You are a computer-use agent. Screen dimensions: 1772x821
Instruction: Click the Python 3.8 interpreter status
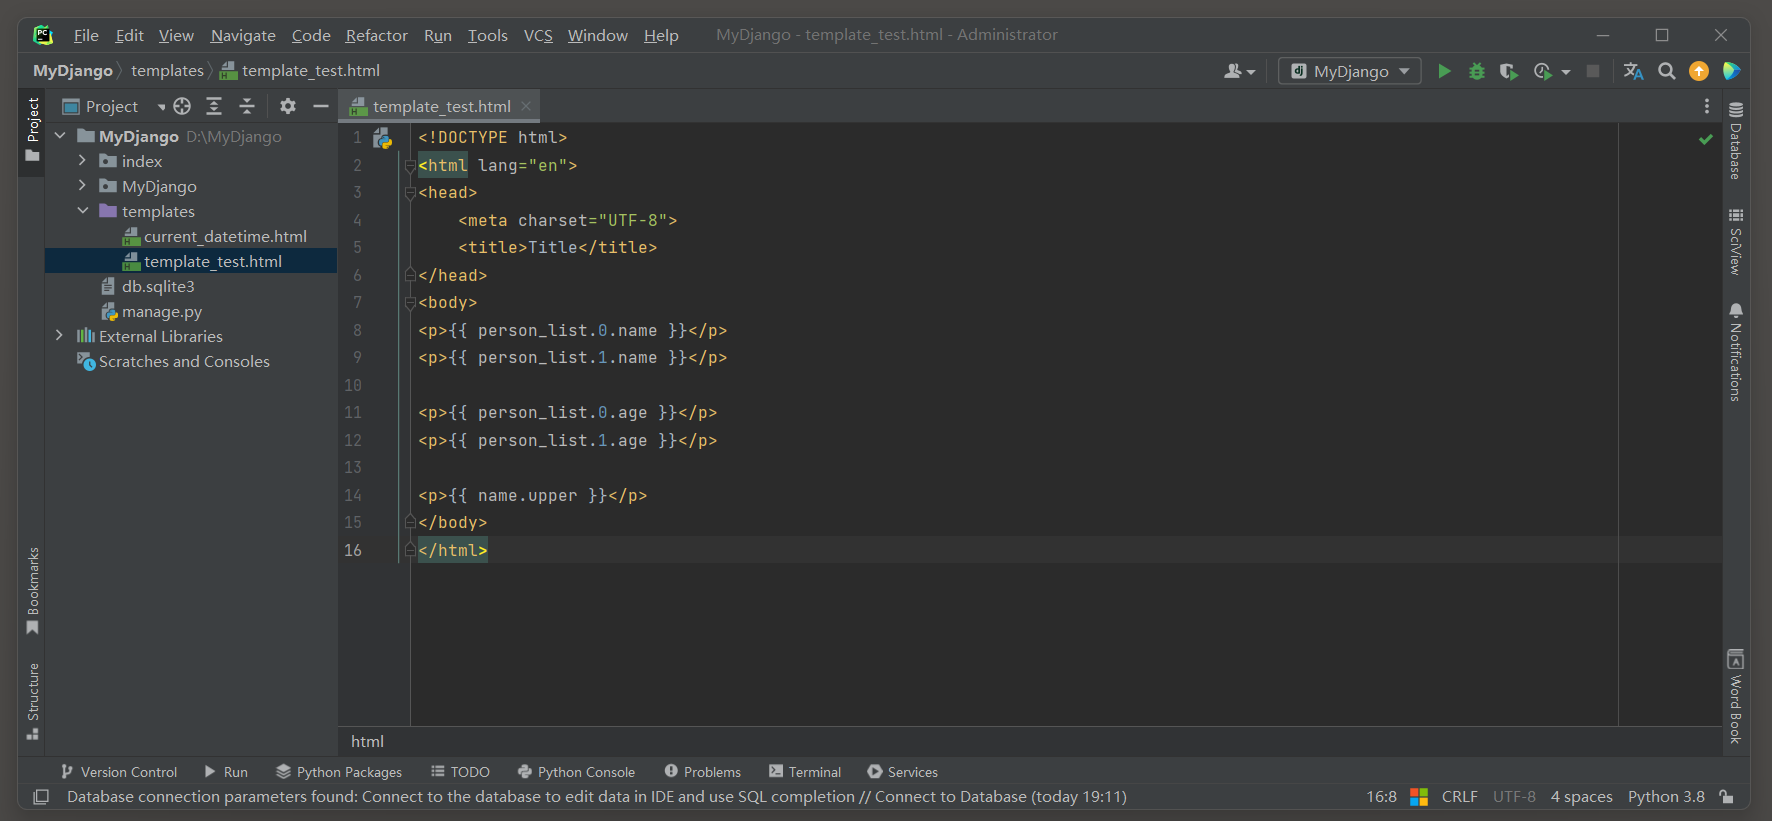click(1666, 797)
